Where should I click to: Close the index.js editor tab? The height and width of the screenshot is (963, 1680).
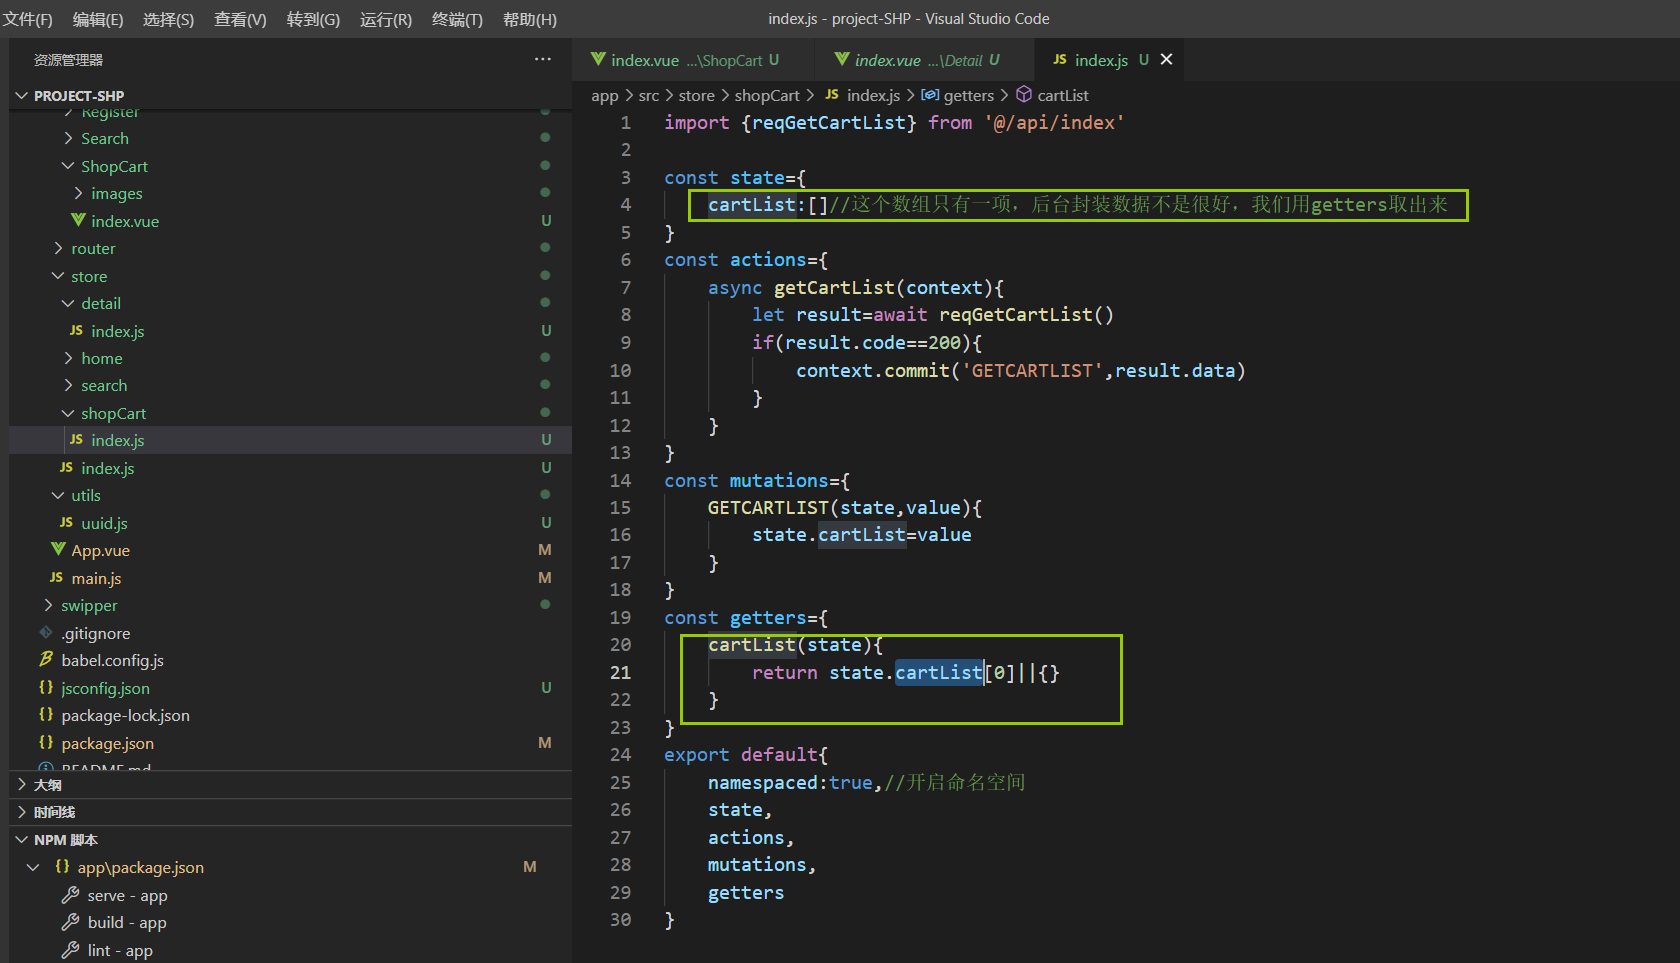coord(1166,60)
